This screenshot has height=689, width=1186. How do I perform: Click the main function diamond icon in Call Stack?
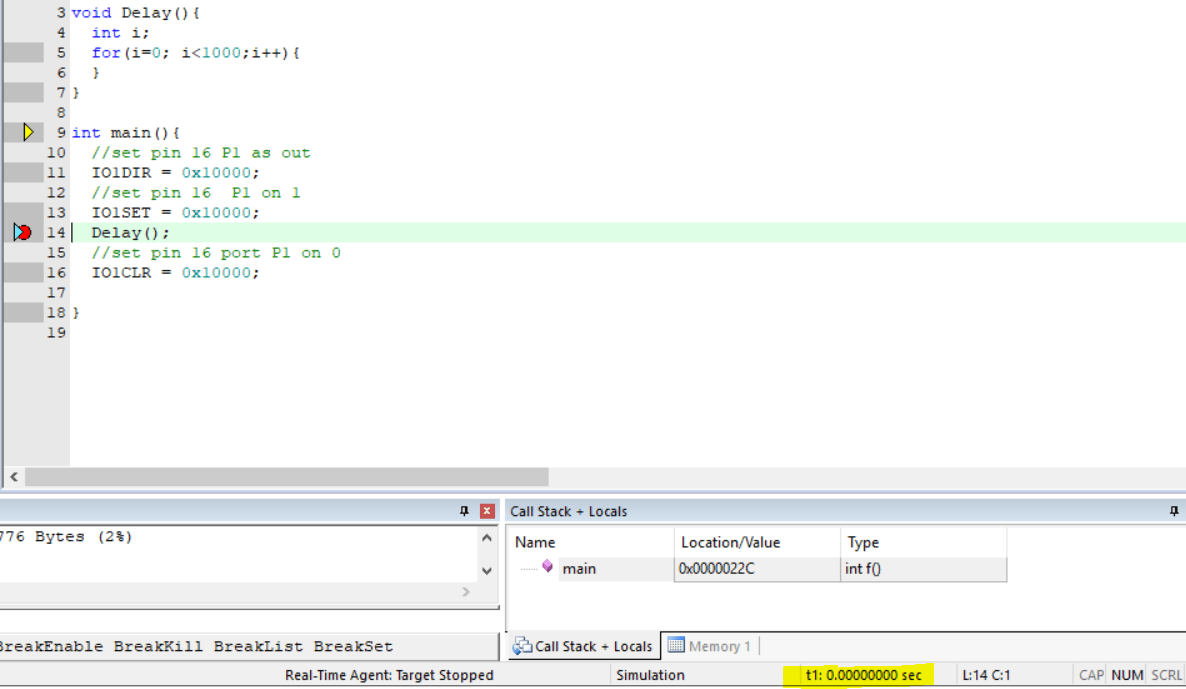547,567
